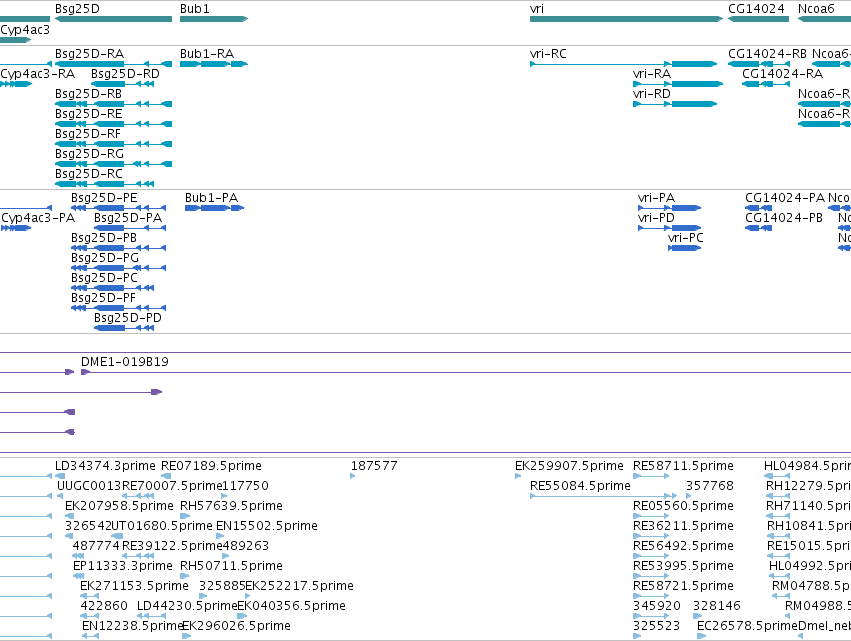Select EST EK296026.5prime
Viewport: 851px width, 641px height.
[186, 636]
